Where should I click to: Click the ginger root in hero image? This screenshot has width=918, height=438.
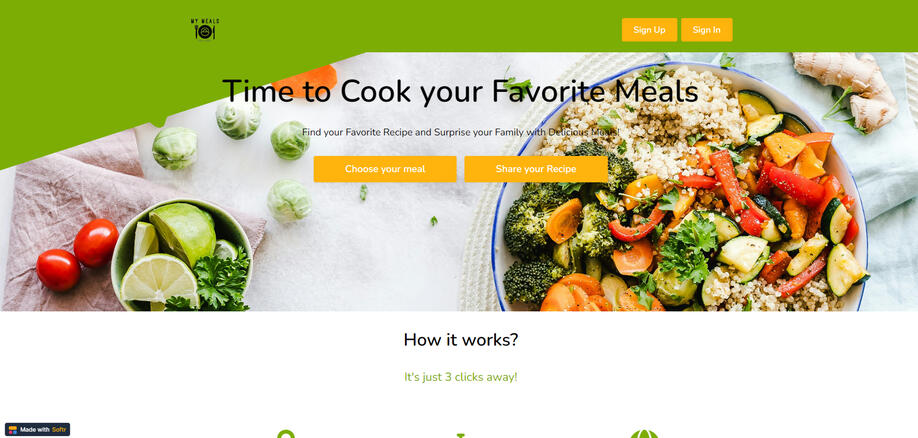click(845, 88)
